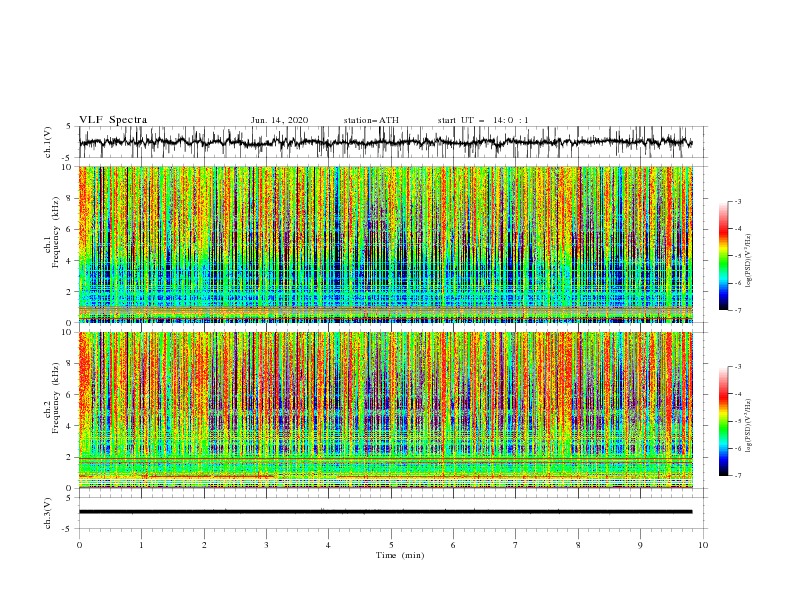Click the ch.2 "Frequency (kHz)" axis label
Screen dimensions: 792x612
(55, 398)
